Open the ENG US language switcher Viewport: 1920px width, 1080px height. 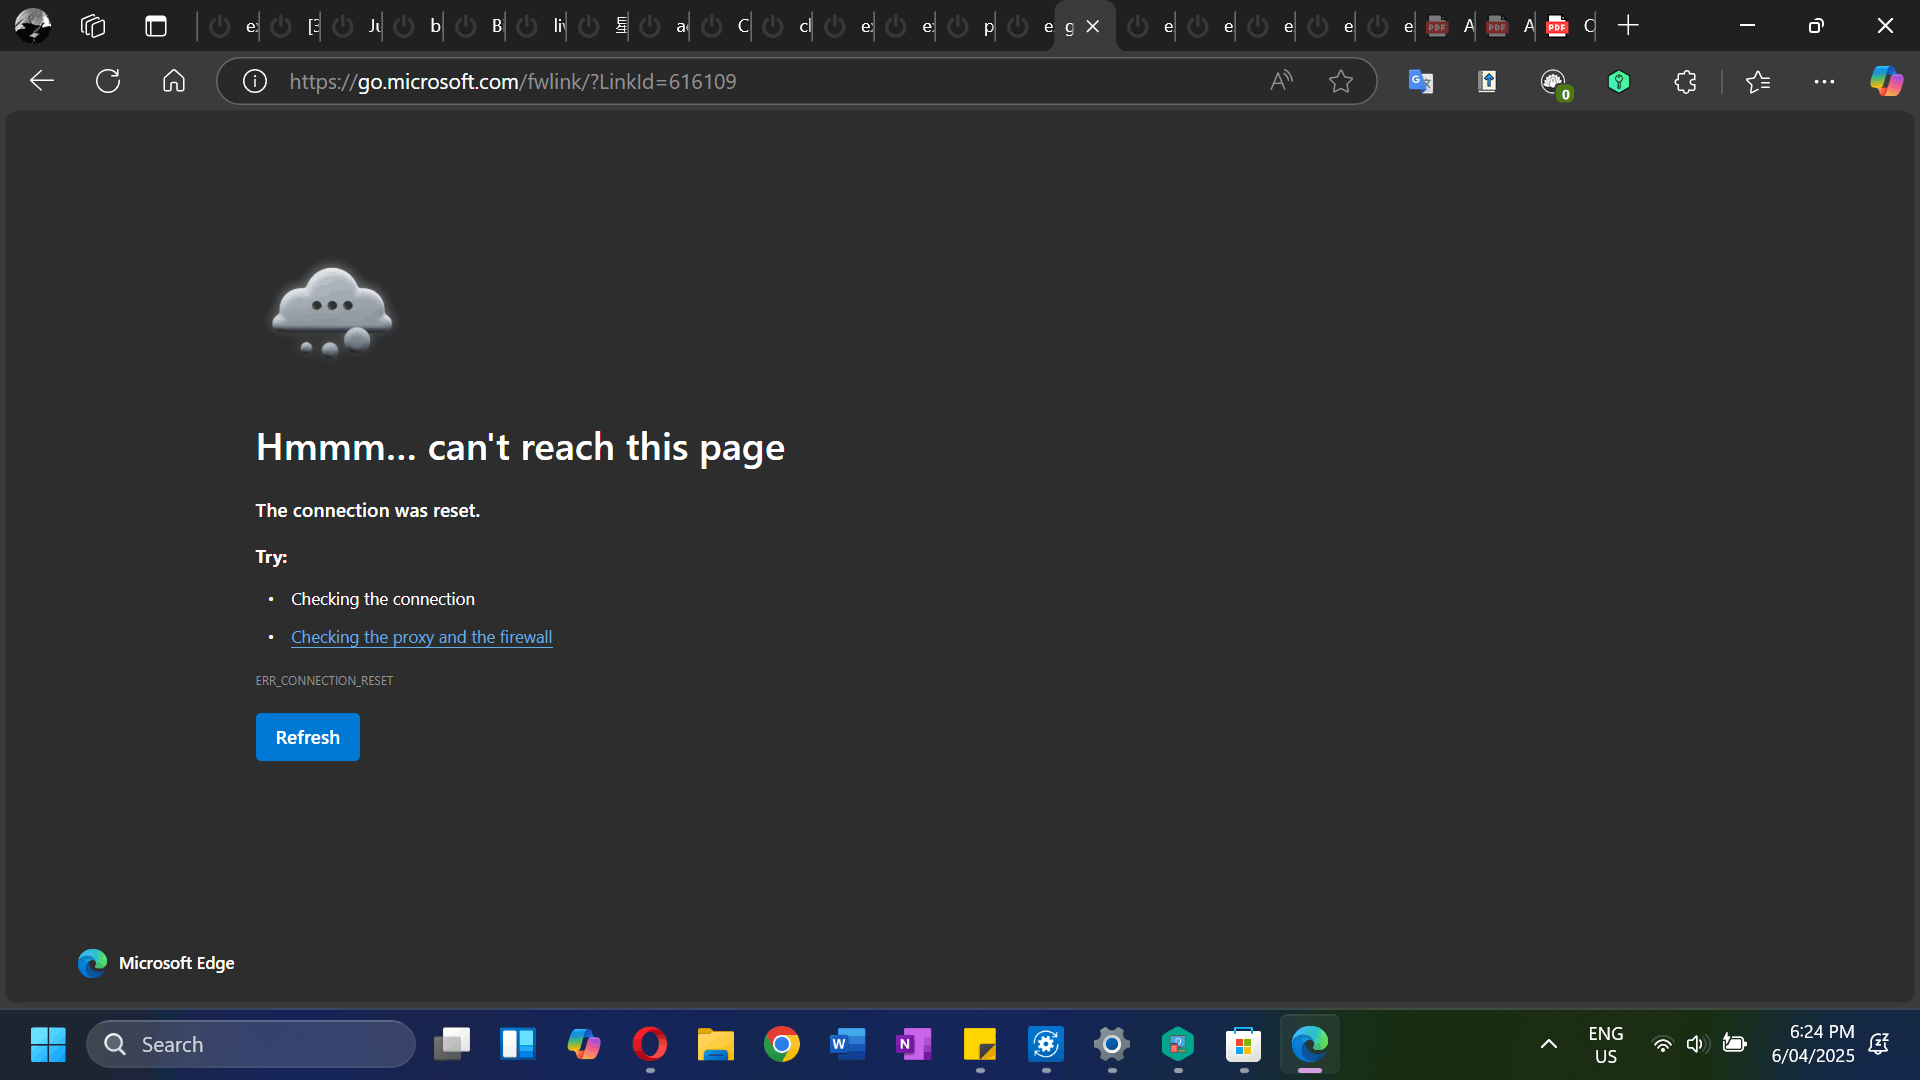click(1605, 1044)
